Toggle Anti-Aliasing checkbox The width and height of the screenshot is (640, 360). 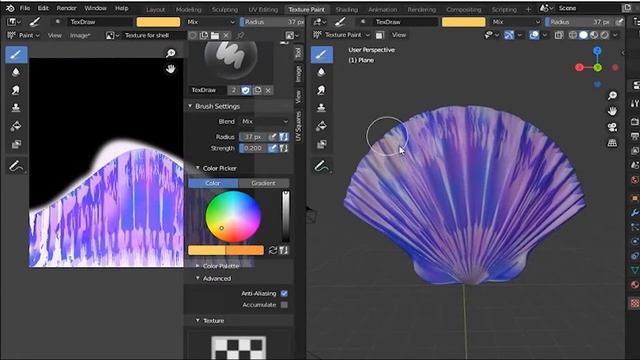pyautogui.click(x=284, y=293)
